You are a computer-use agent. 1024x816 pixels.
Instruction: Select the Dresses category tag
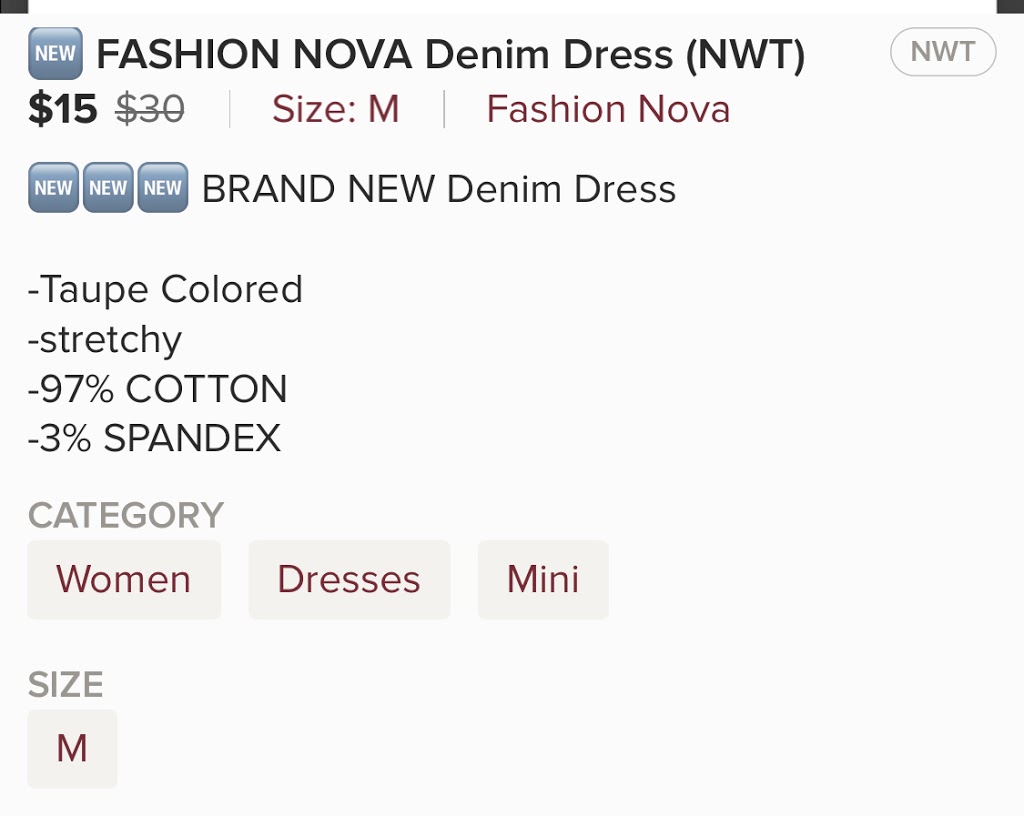coord(349,580)
